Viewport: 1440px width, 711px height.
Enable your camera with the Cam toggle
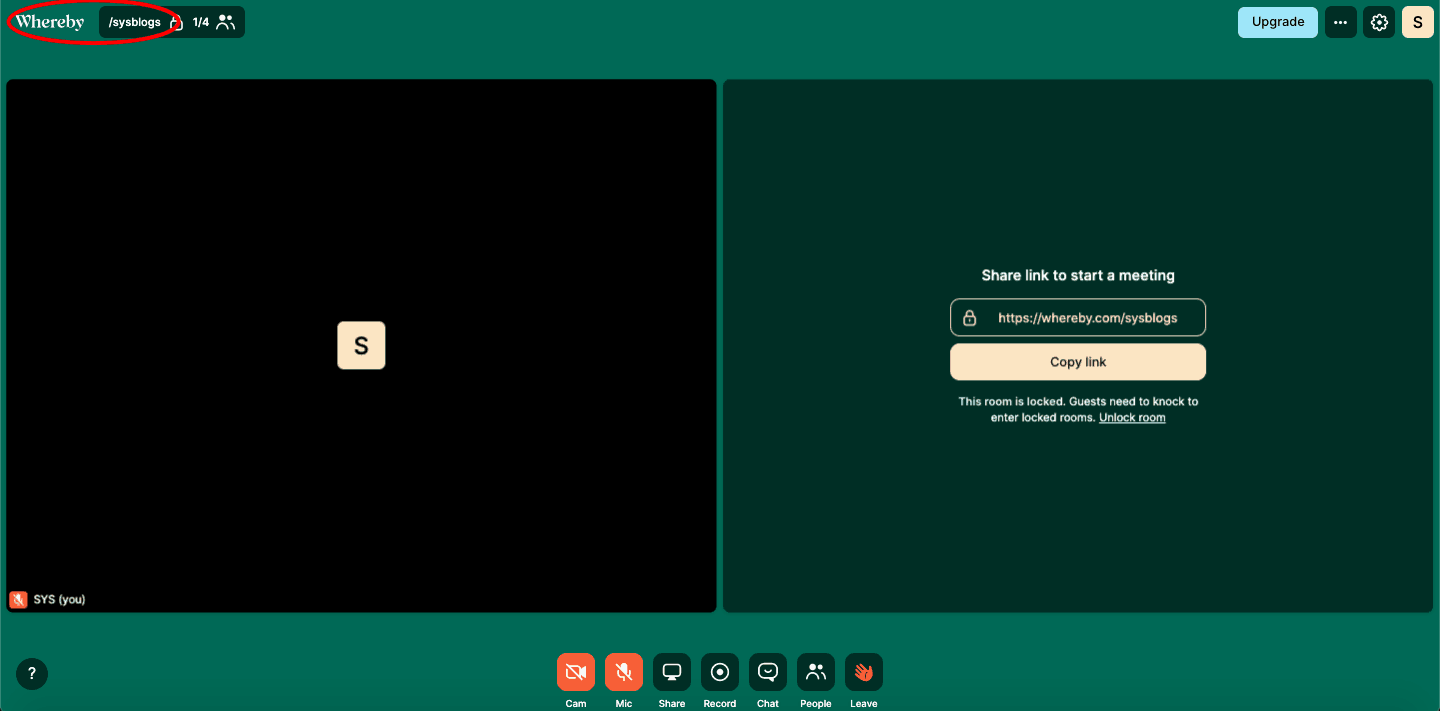click(575, 671)
